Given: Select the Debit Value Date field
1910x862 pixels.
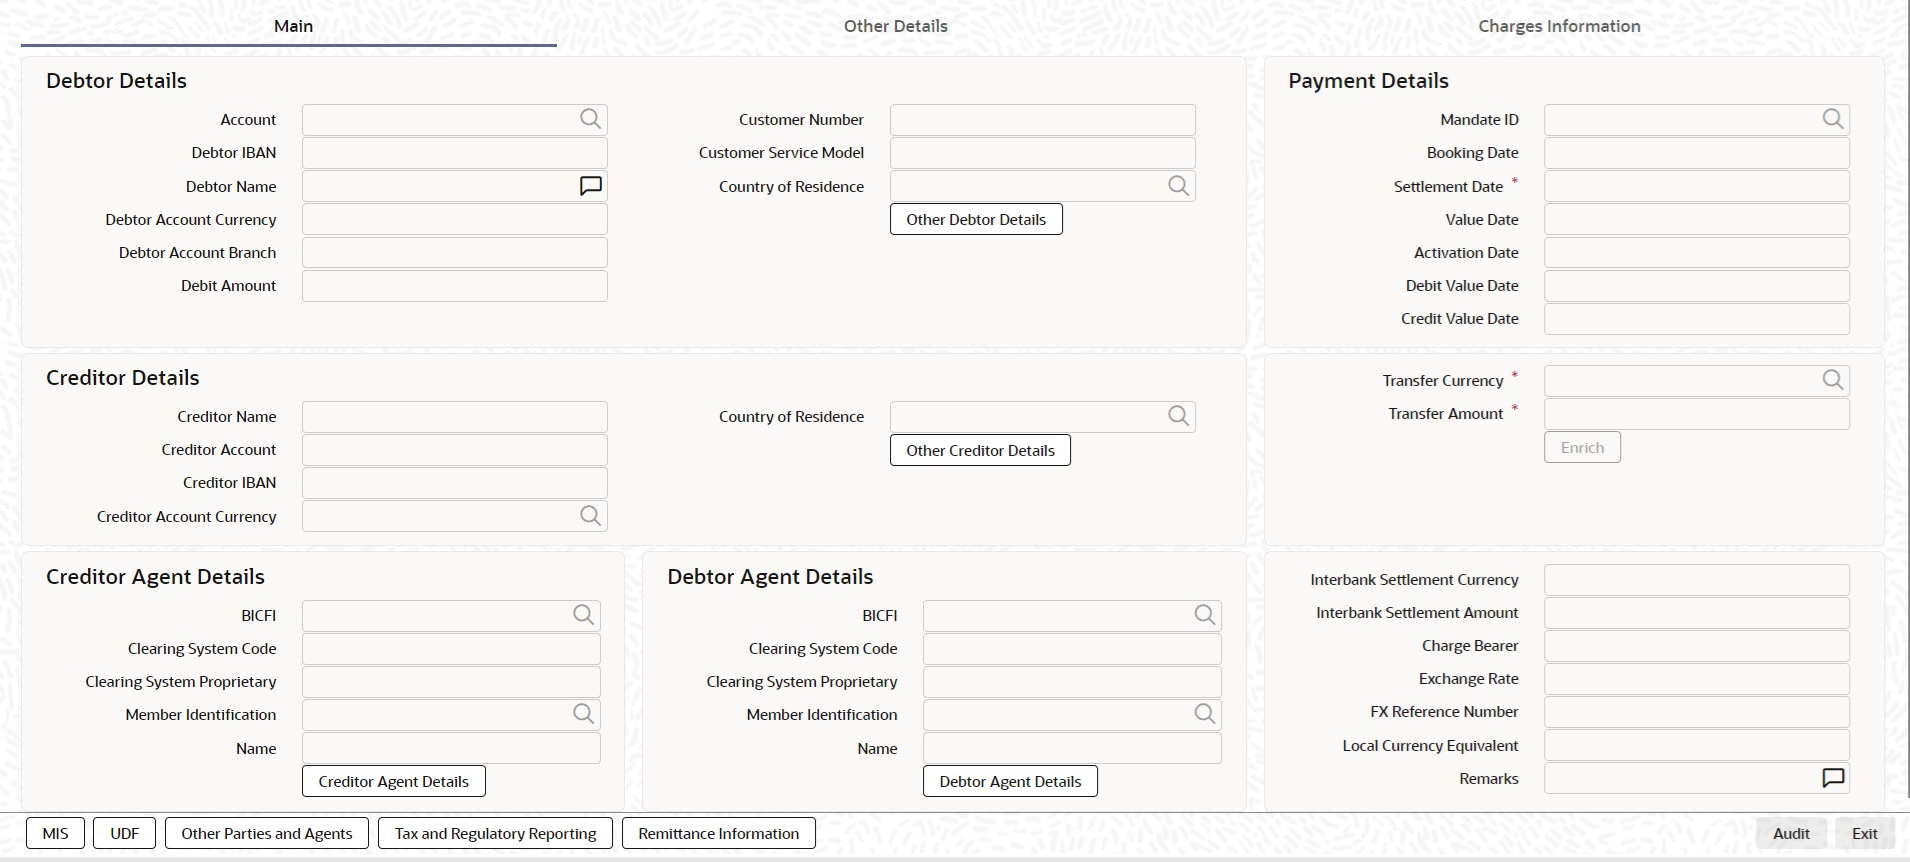Looking at the screenshot, I should point(1697,286).
